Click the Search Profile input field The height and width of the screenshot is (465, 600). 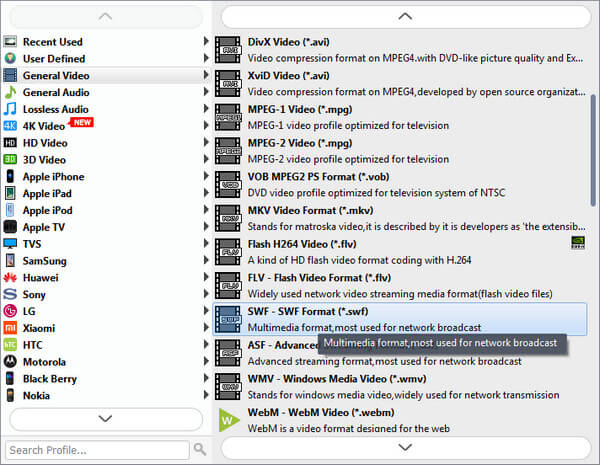(96, 449)
